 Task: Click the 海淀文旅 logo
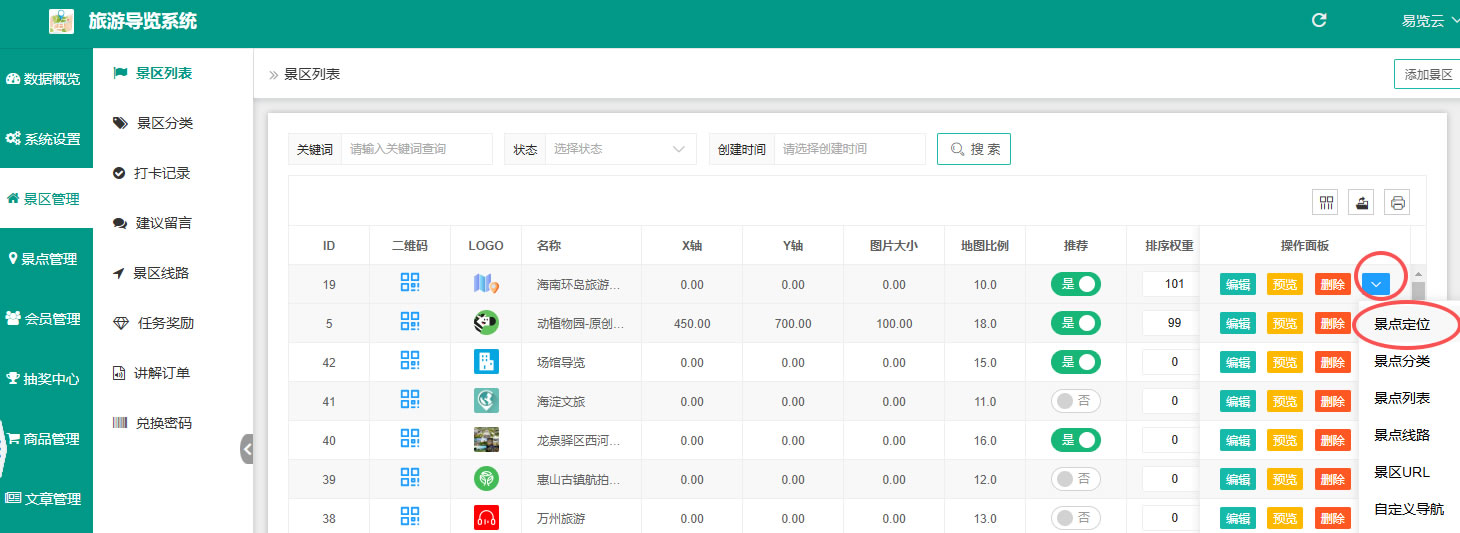(x=486, y=401)
